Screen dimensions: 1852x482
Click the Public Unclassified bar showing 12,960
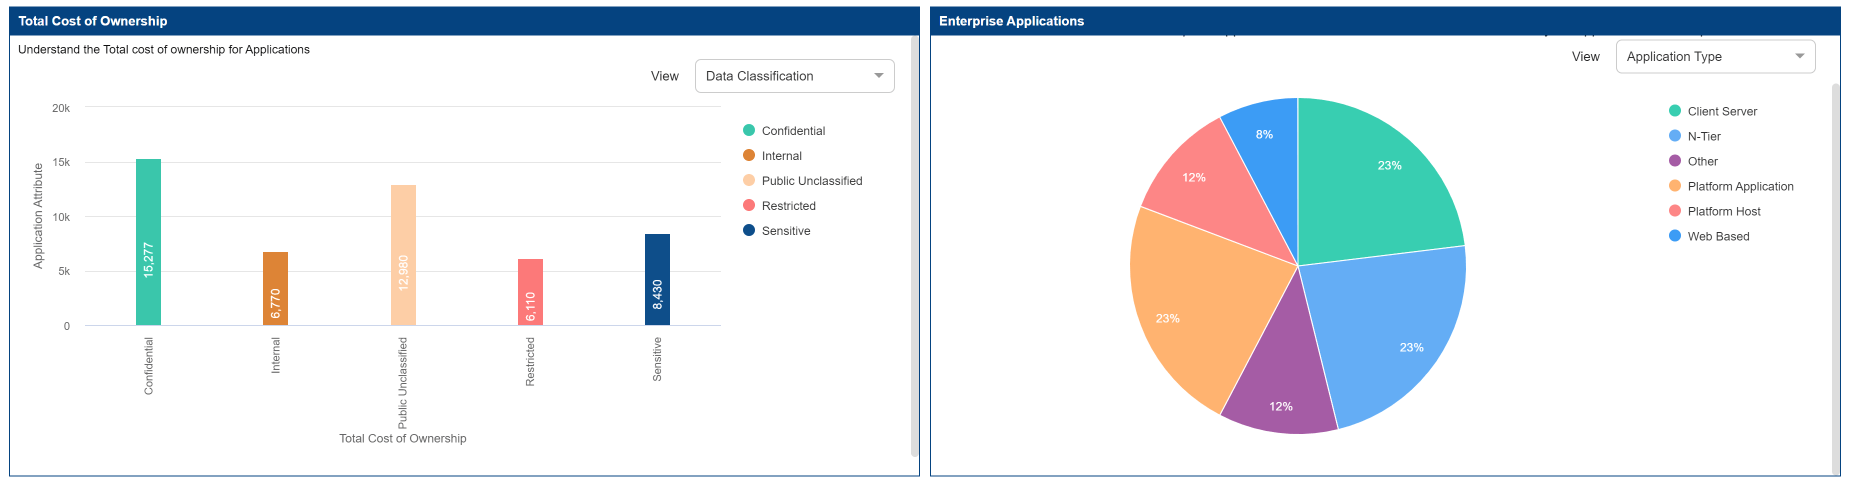403,255
